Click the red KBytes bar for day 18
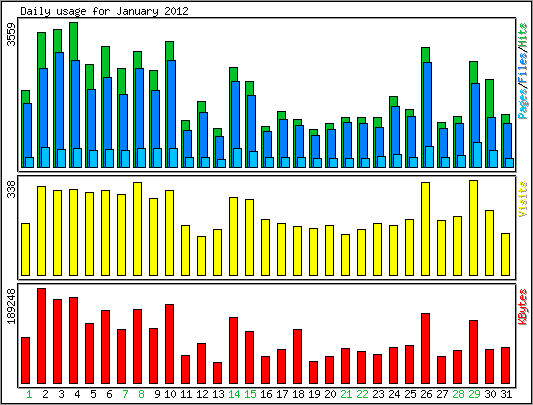 (297, 356)
